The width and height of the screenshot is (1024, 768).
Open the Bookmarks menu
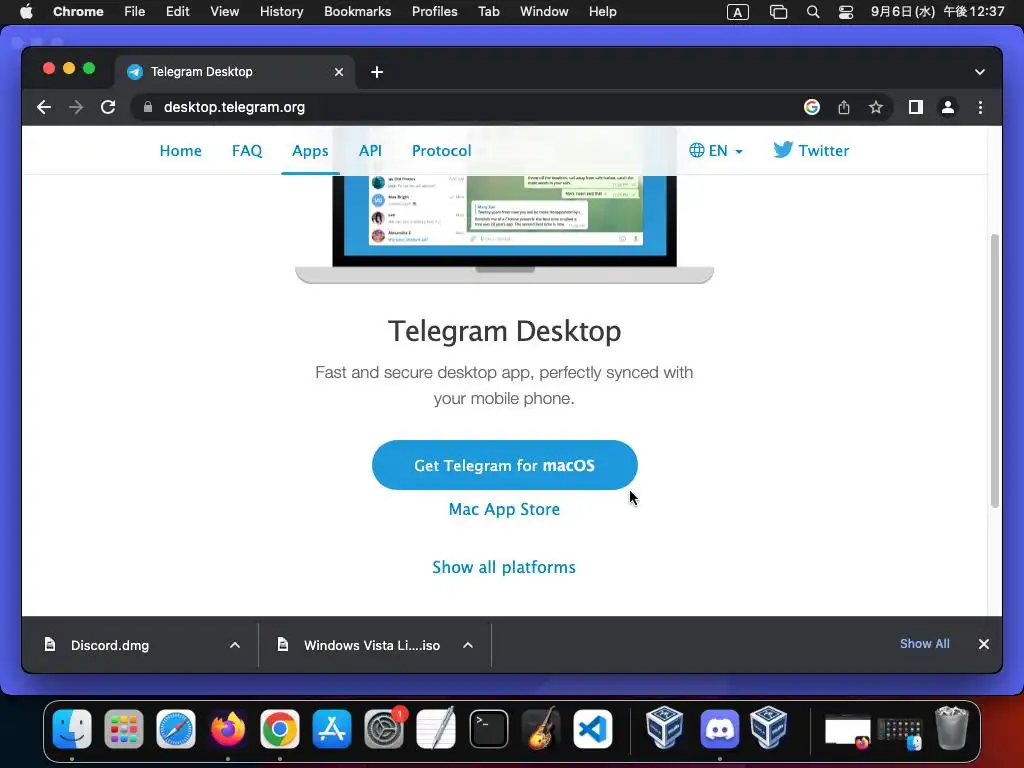point(358,12)
